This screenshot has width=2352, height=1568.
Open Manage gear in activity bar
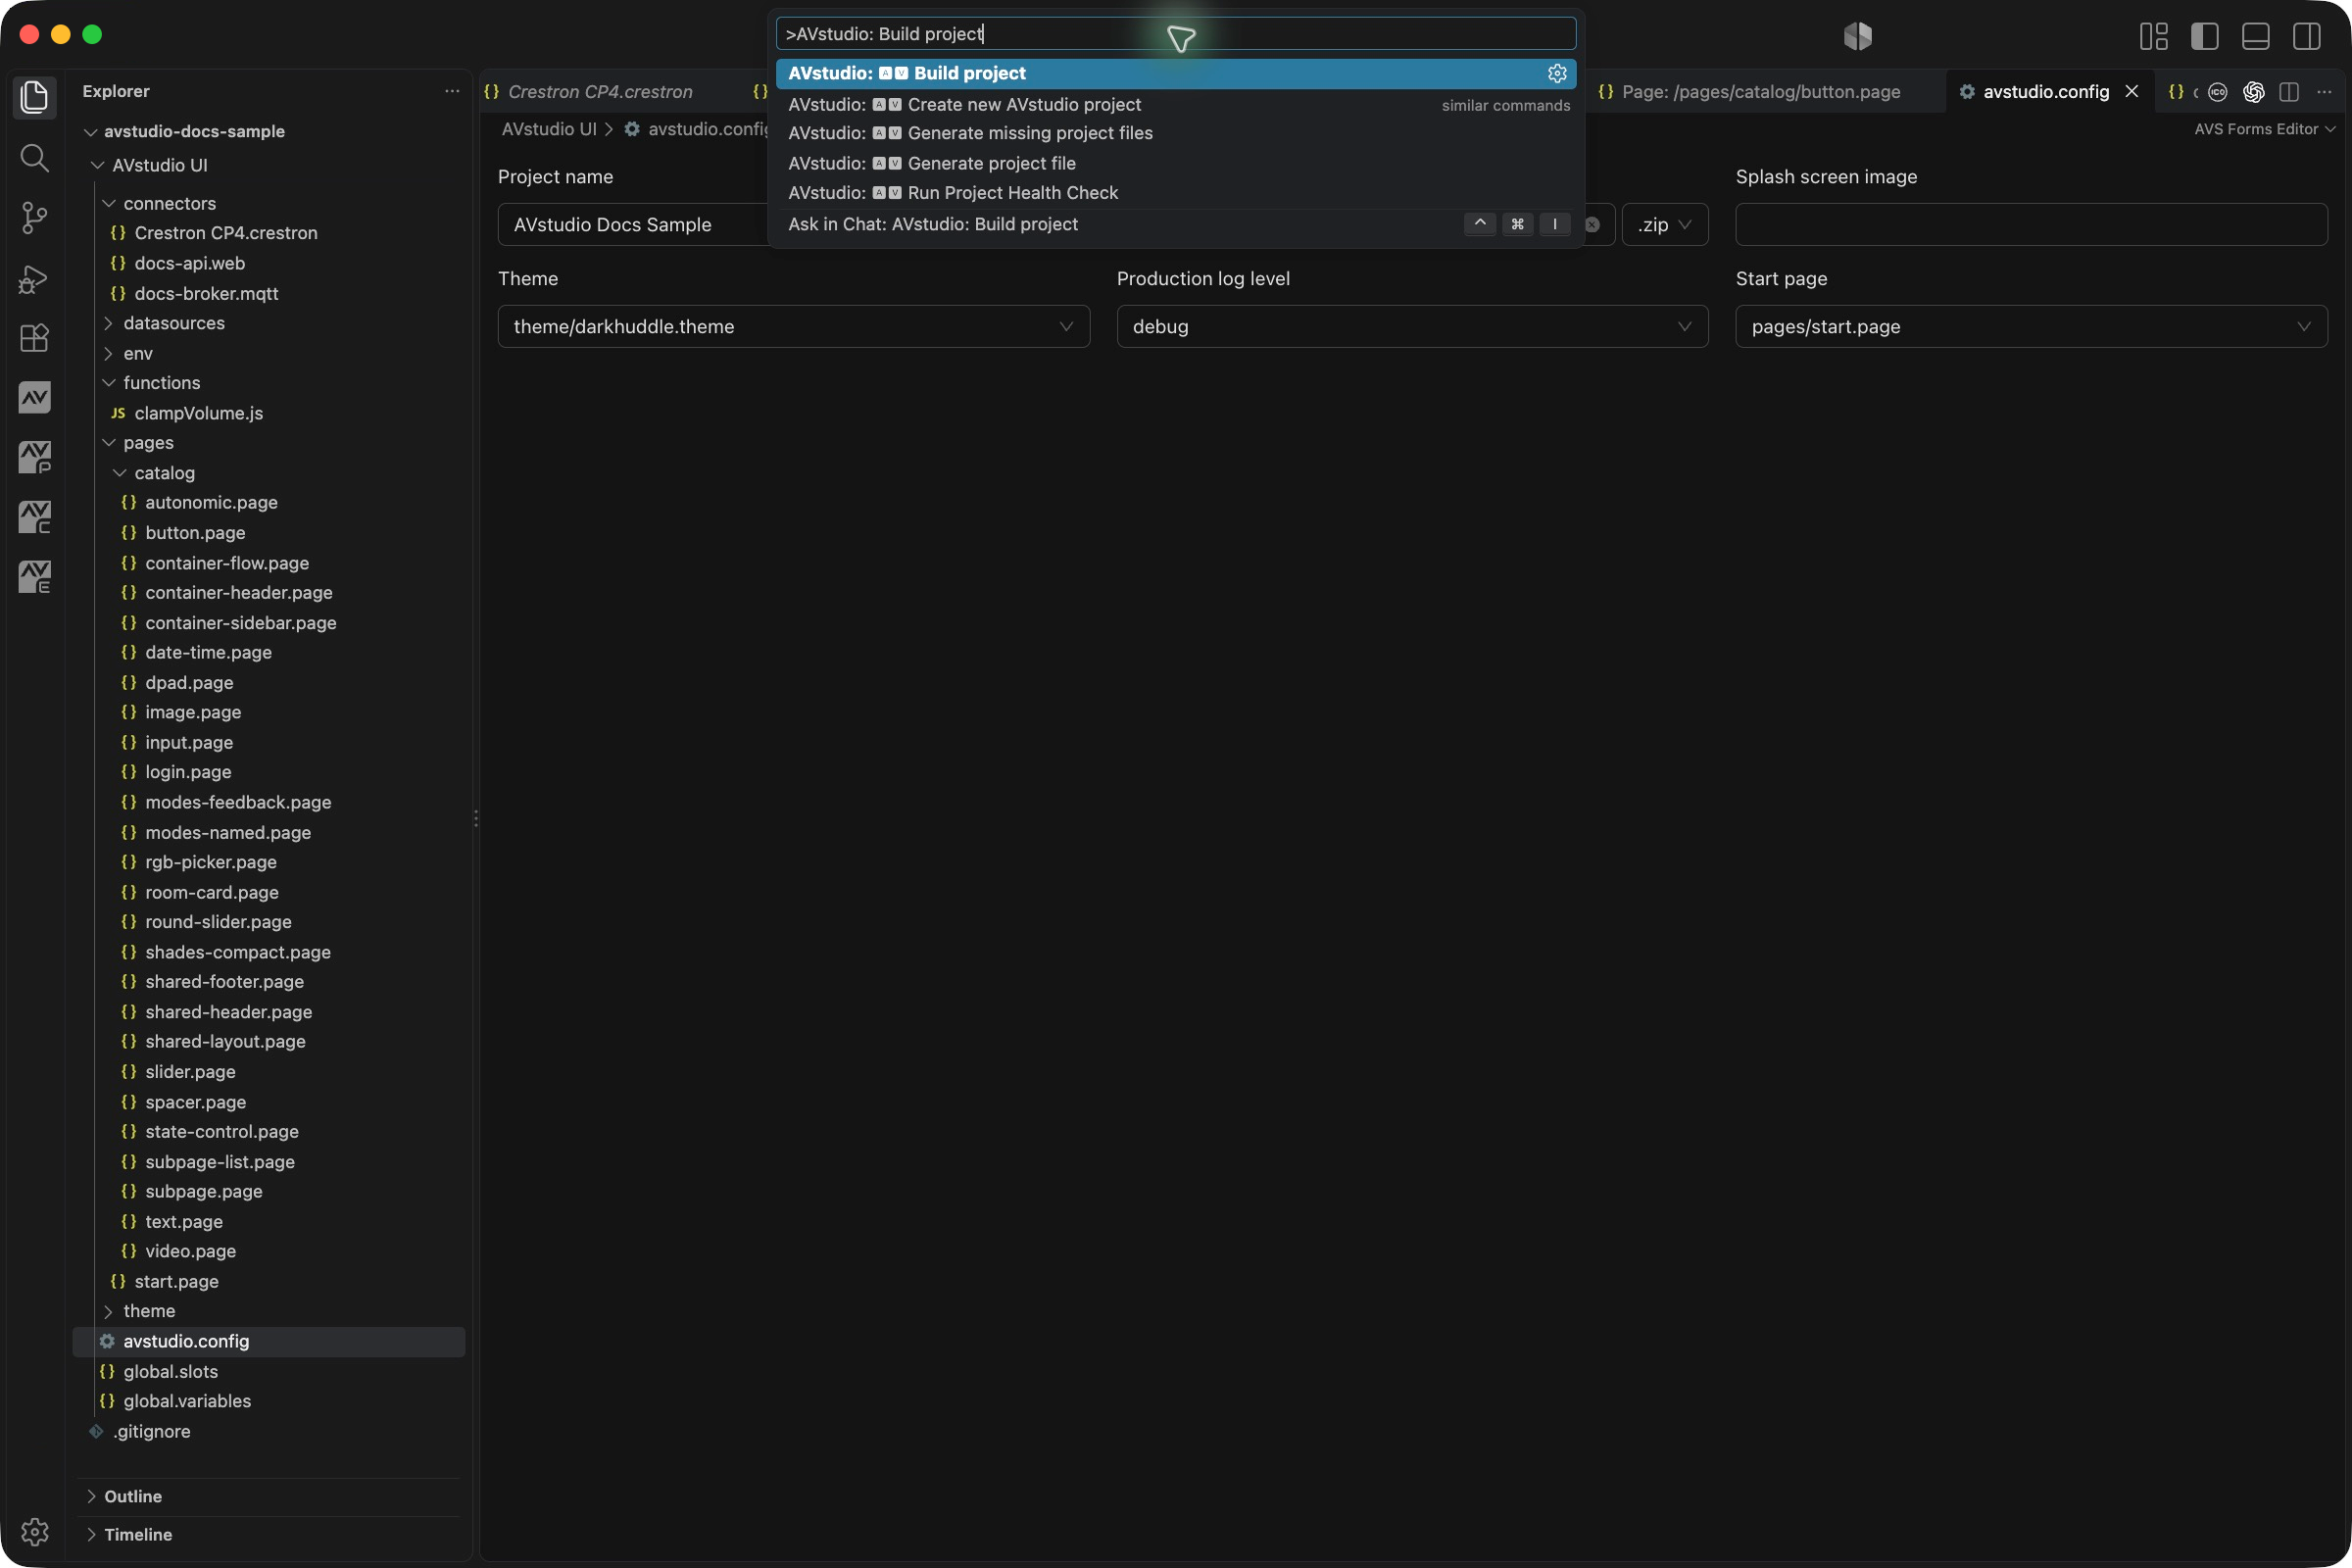(x=34, y=1531)
